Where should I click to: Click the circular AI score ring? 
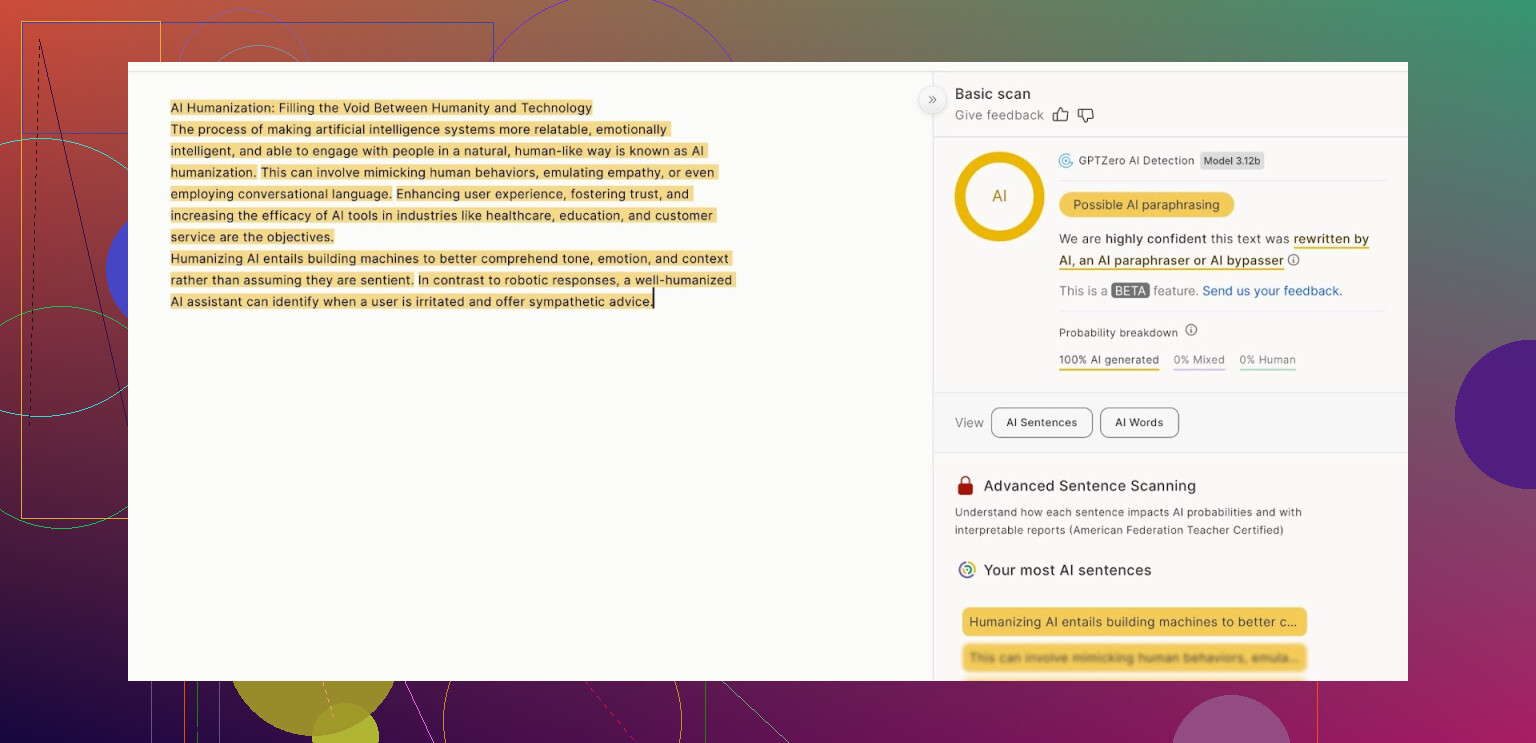tap(999, 196)
